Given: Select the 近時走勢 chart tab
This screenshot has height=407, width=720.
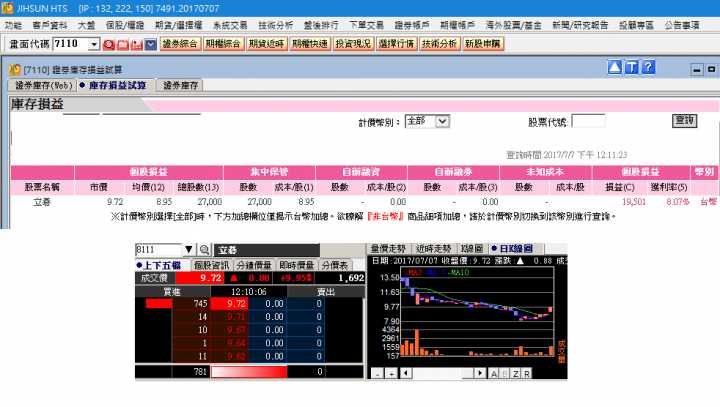Looking at the screenshot, I should (433, 249).
